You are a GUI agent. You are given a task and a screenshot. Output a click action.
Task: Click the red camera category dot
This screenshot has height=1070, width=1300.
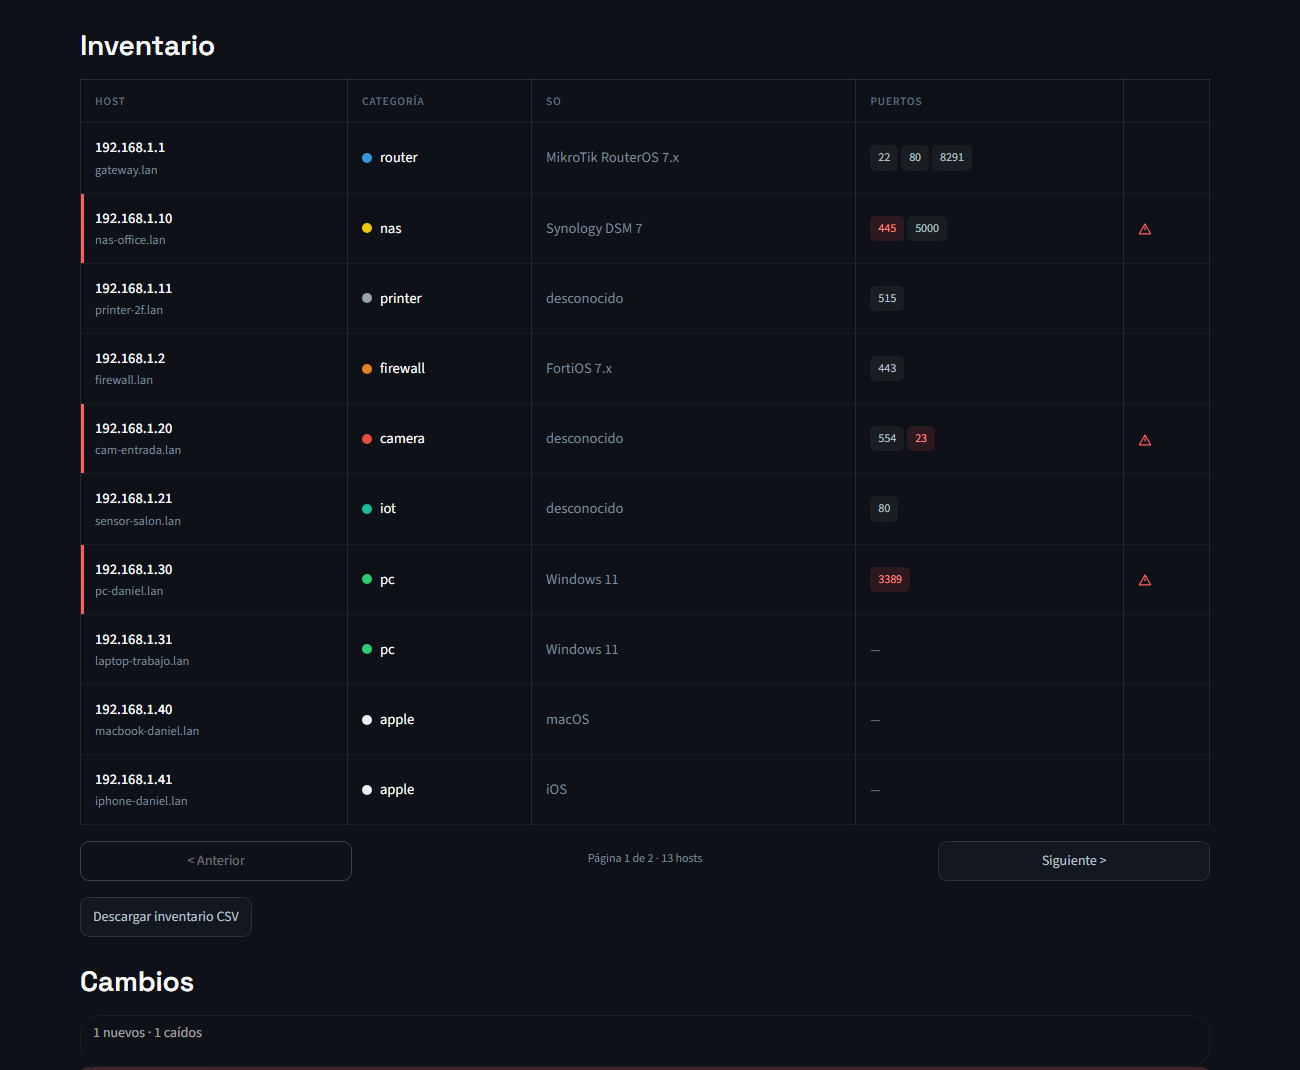pos(367,439)
